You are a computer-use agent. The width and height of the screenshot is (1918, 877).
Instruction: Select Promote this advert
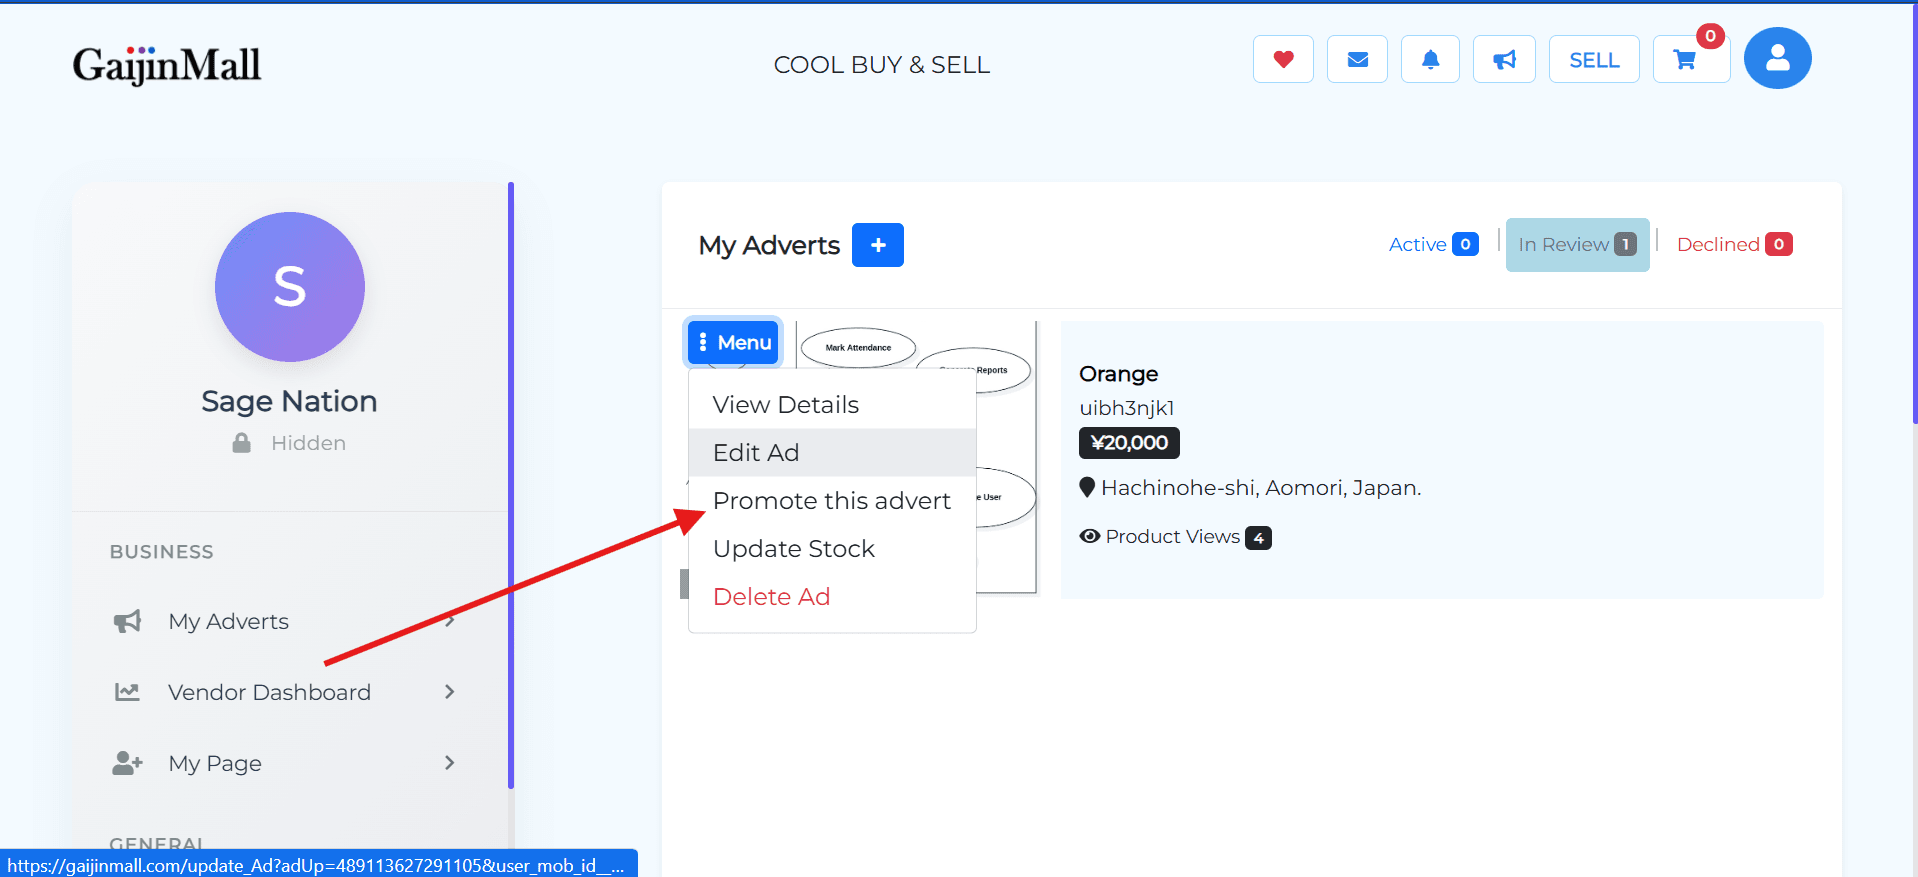832,501
